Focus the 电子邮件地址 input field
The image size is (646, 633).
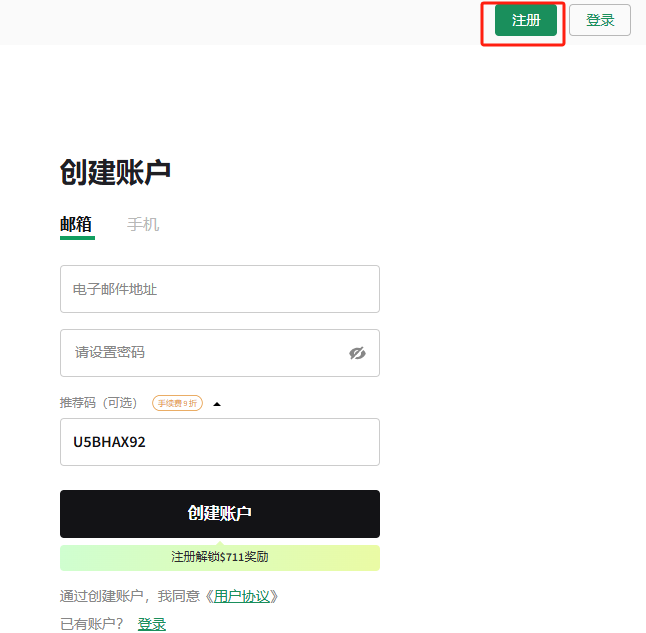(x=219, y=289)
